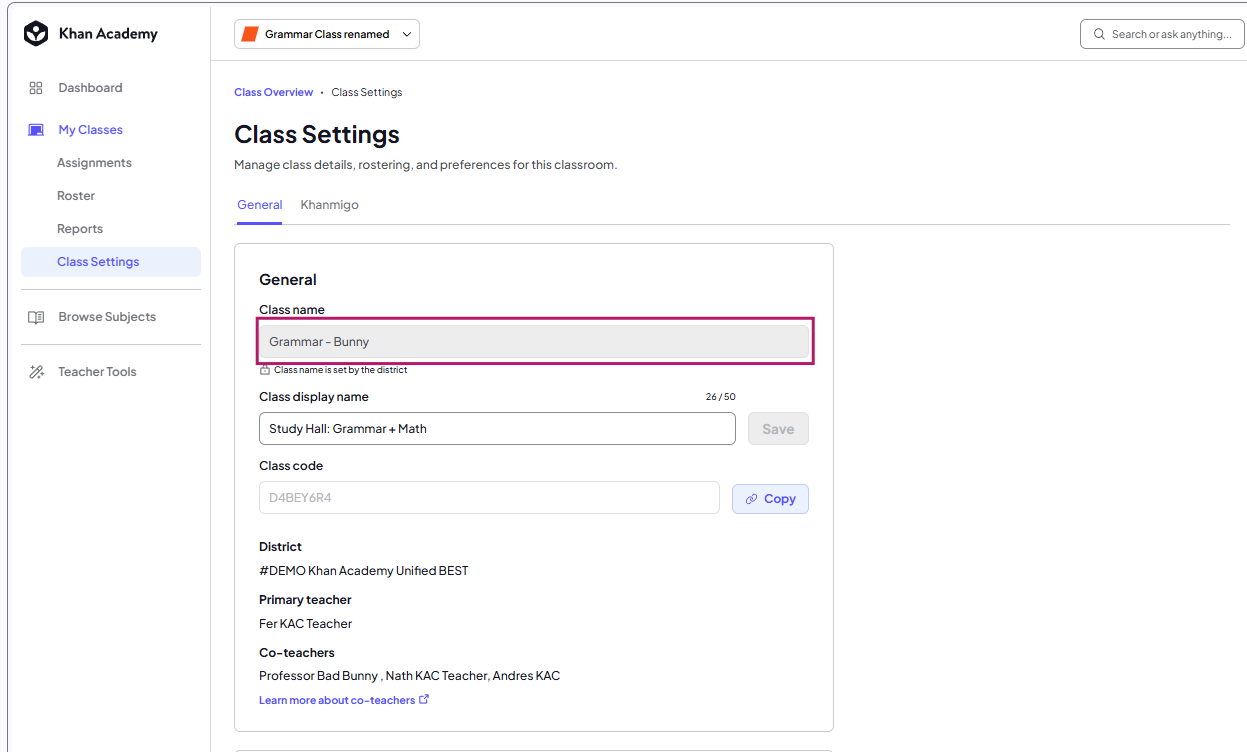Click the Class Settings breadcrumb text

coord(367,92)
